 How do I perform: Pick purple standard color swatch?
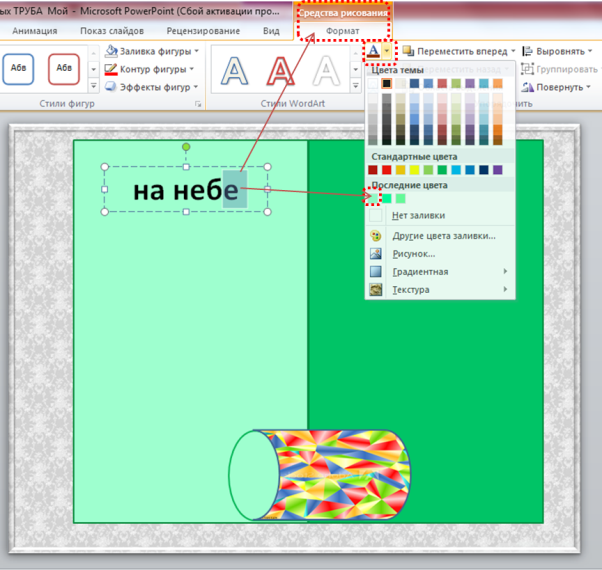498,170
